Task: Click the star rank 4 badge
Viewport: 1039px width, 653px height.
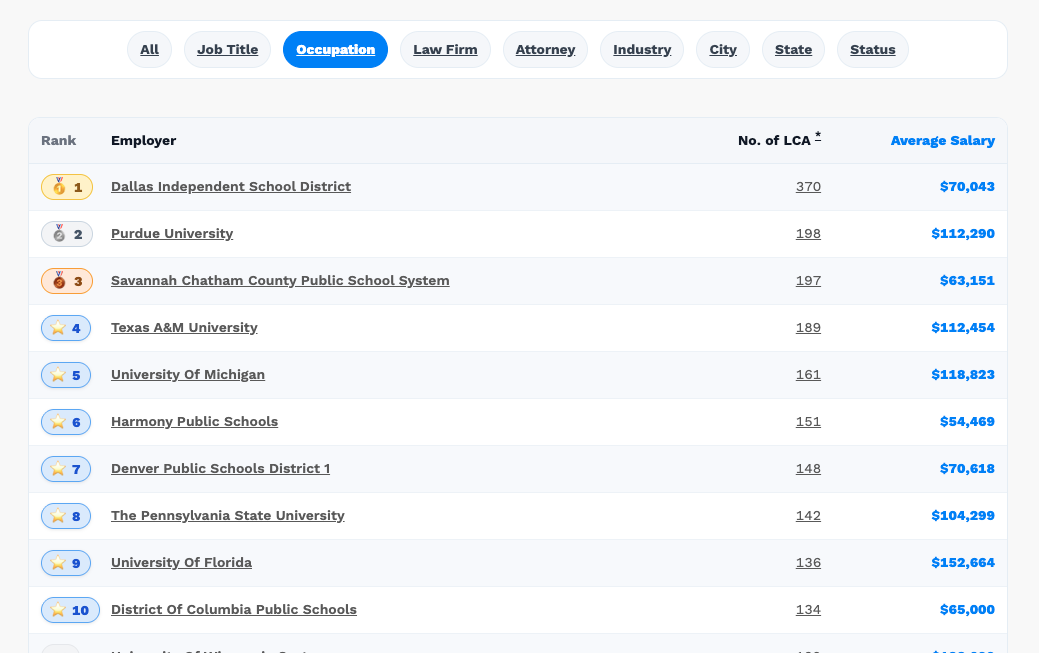Action: (x=66, y=328)
